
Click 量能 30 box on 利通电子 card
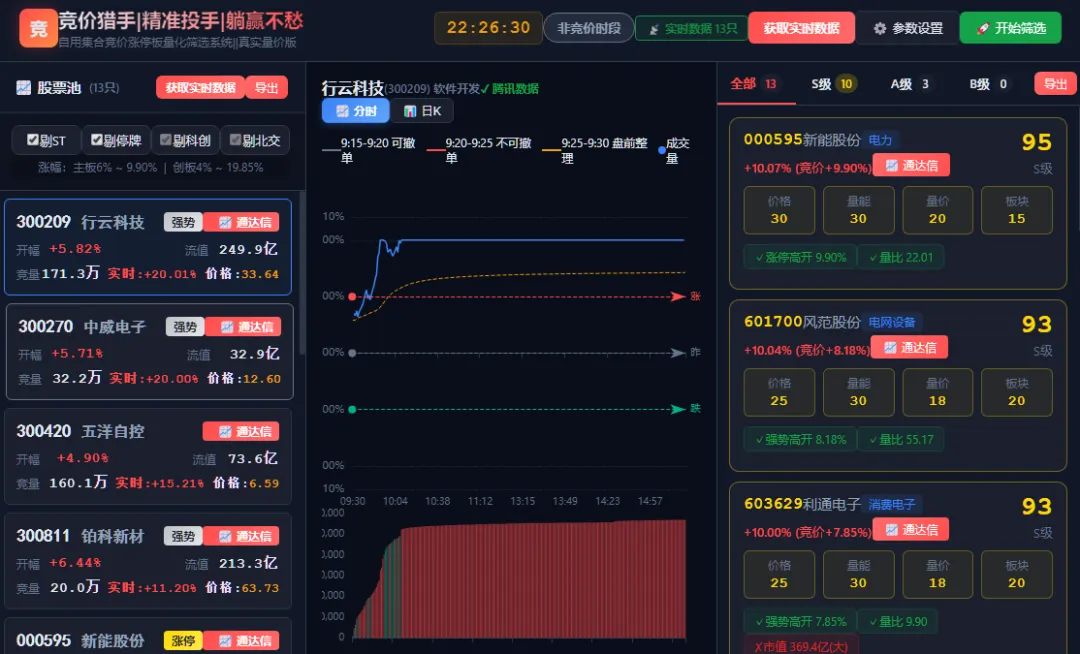point(858,575)
